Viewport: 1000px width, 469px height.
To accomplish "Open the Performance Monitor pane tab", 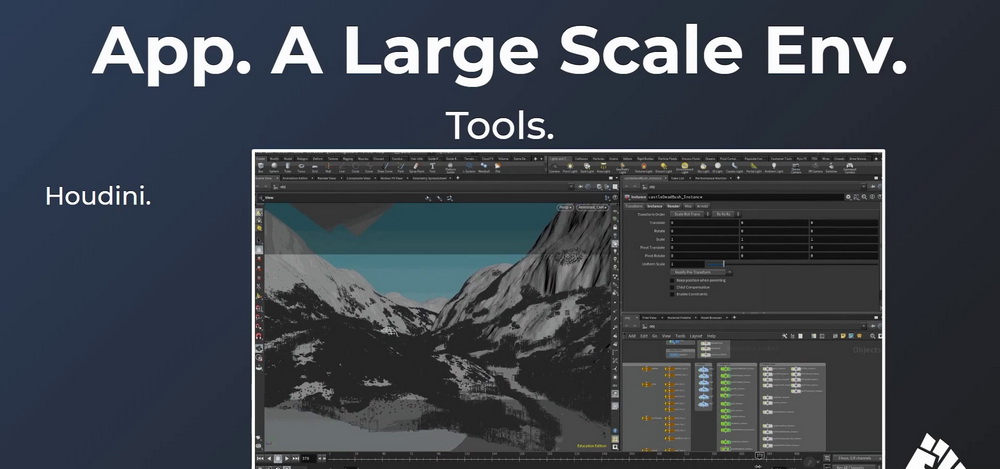I will [x=710, y=178].
